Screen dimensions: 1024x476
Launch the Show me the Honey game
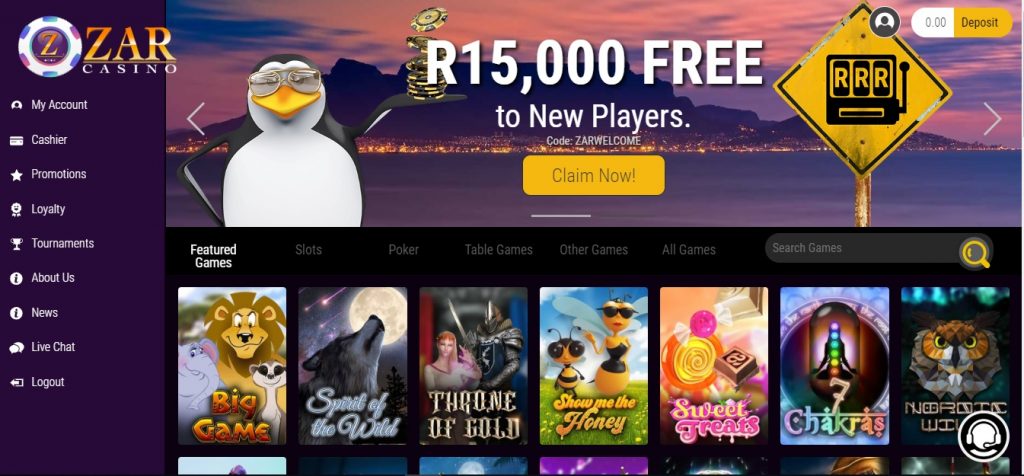click(594, 366)
